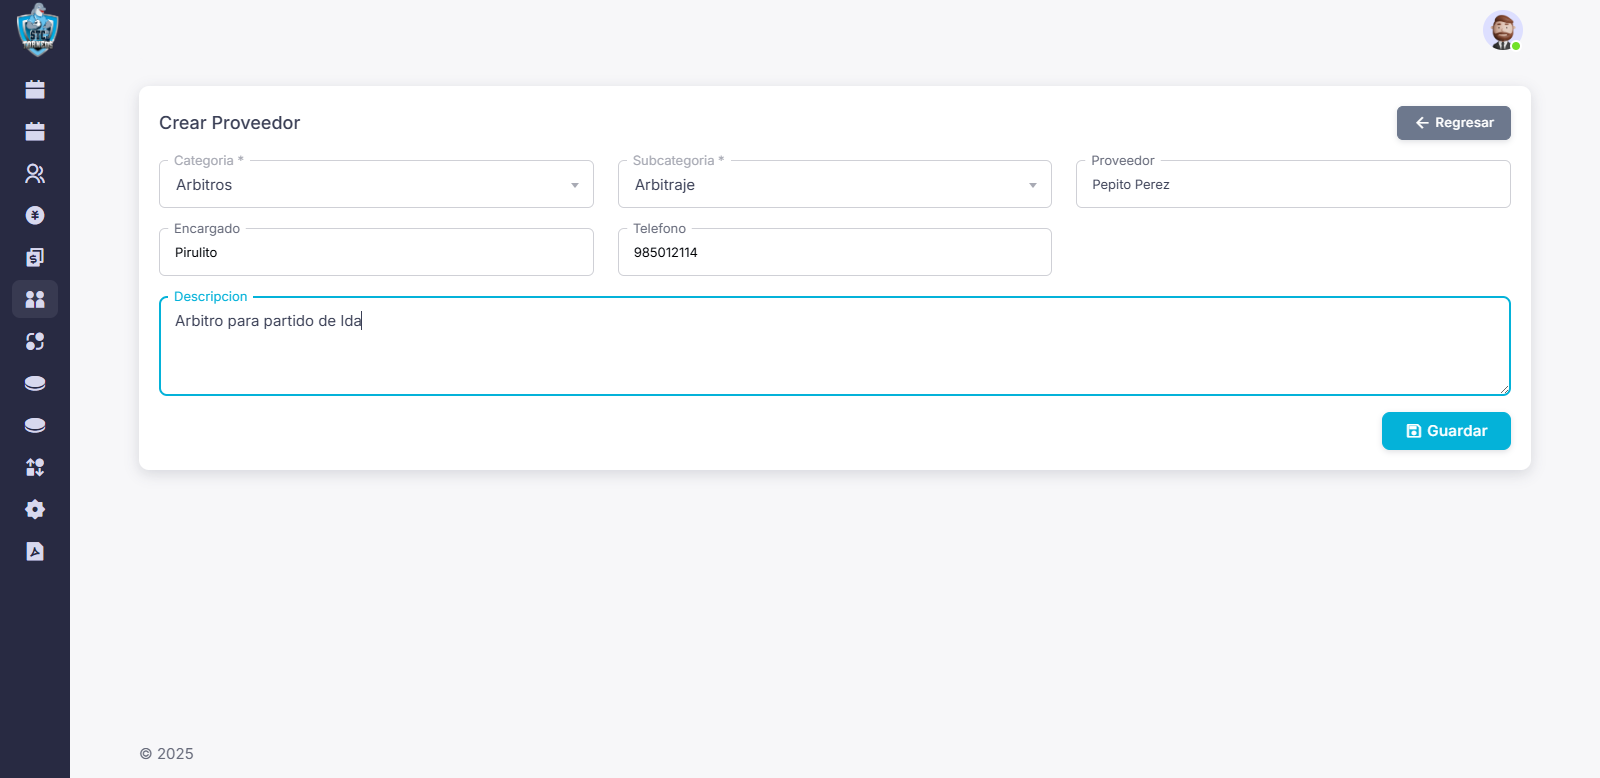1600x778 pixels.
Task: Select the Telefono input field
Action: pyautogui.click(x=834, y=253)
